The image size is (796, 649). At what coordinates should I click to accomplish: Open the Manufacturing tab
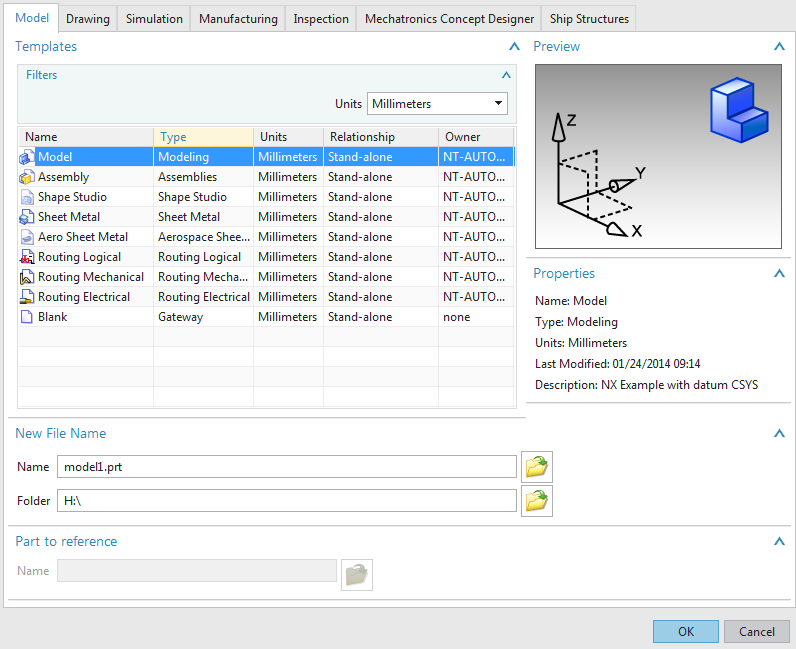click(238, 19)
